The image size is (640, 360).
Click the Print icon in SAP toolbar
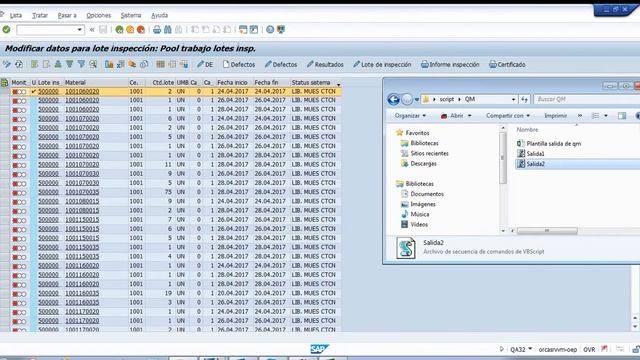click(157, 29)
